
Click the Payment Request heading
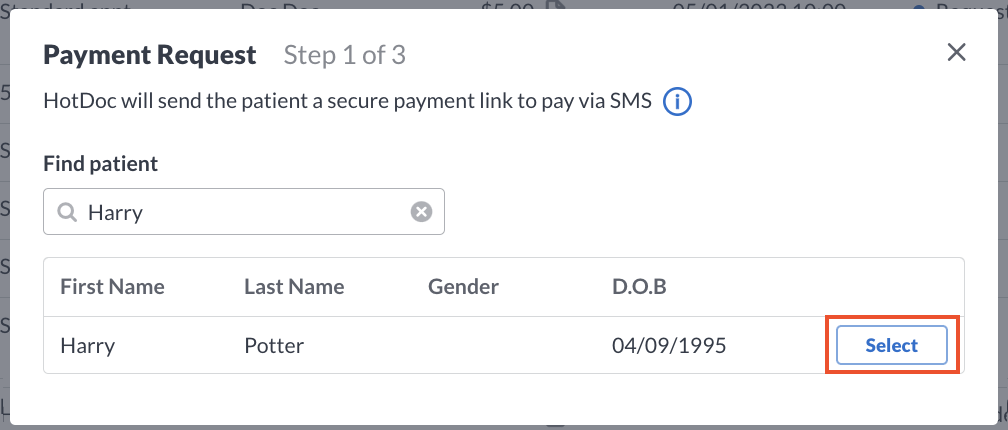click(150, 55)
